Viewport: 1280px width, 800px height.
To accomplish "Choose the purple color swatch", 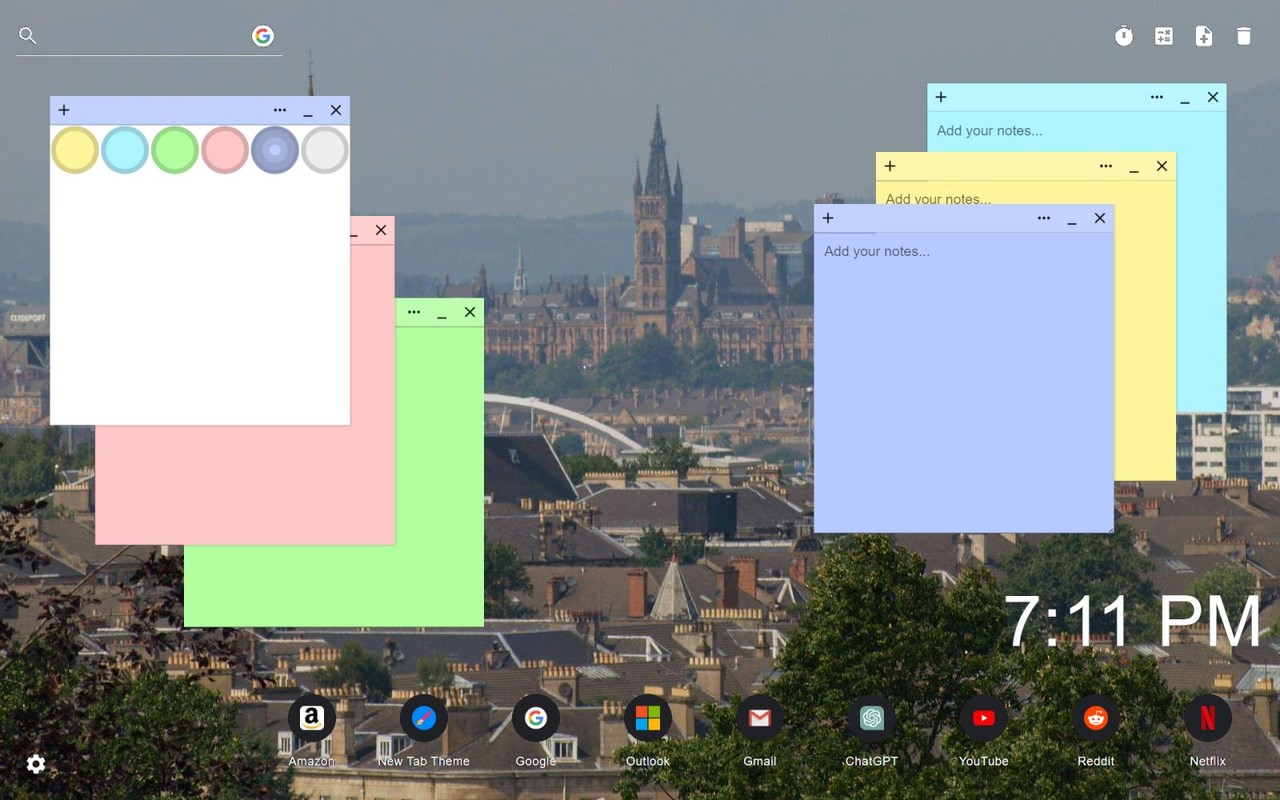I will (x=275, y=150).
